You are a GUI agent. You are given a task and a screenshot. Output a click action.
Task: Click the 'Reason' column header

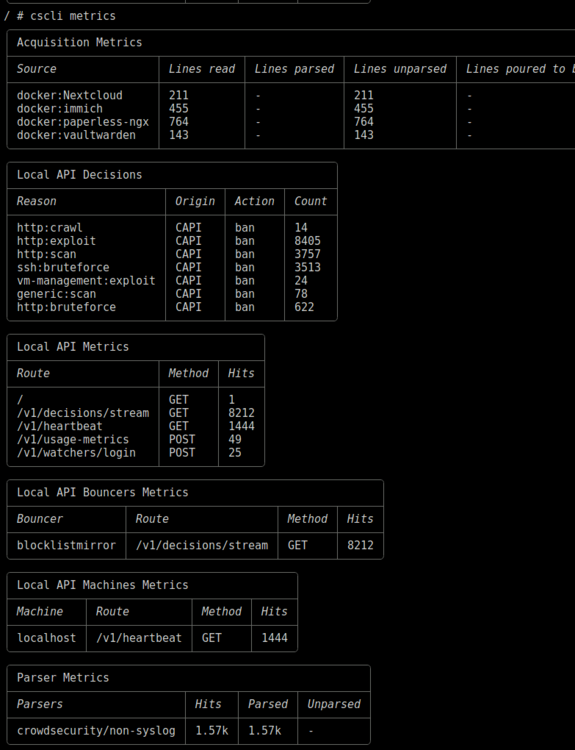(x=36, y=201)
